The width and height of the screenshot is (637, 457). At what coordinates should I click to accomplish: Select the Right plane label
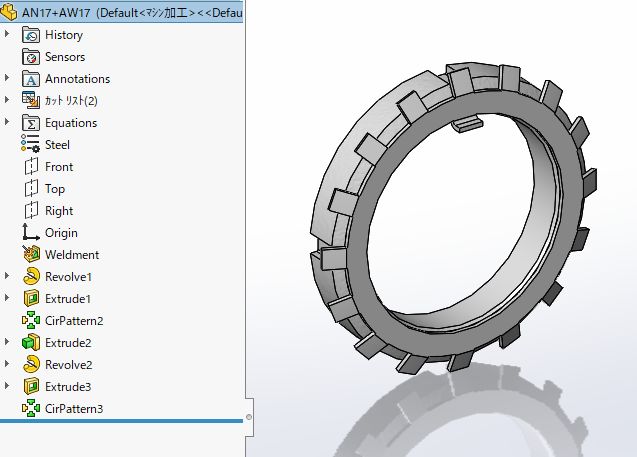pos(59,211)
